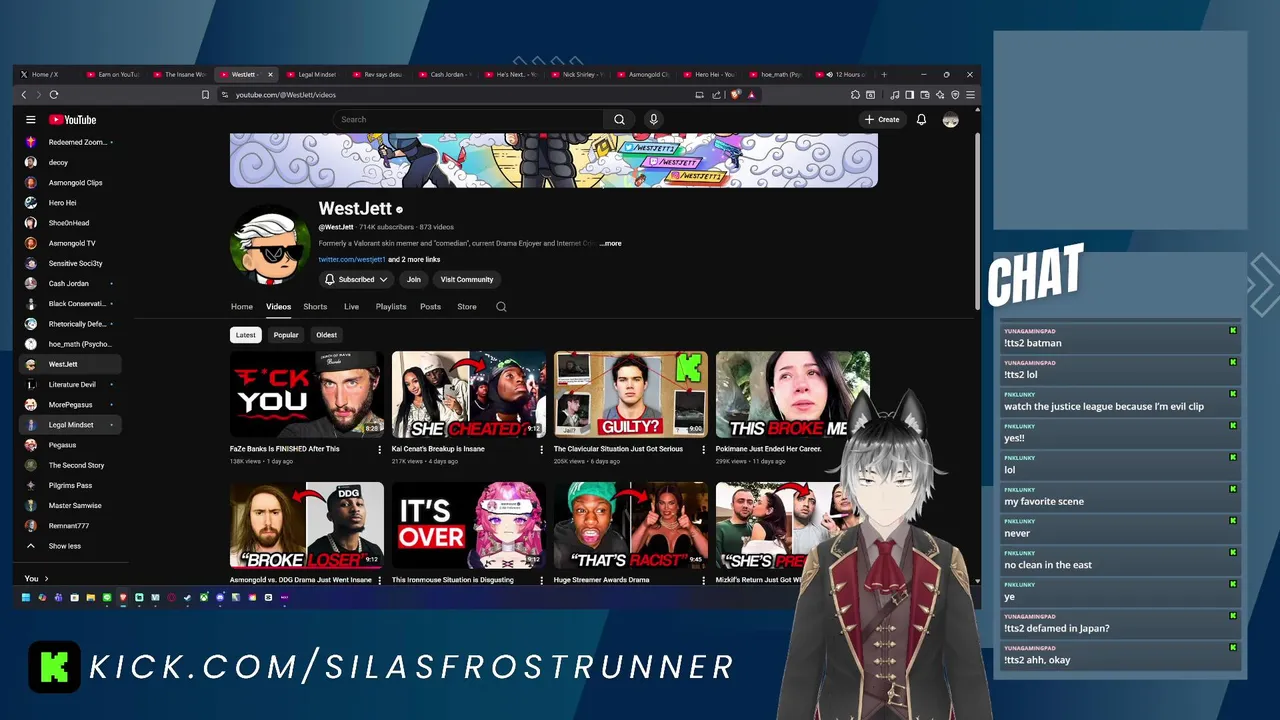The height and width of the screenshot is (720, 1280).
Task: Click the page vertical scrollbar
Action: pos(977,222)
